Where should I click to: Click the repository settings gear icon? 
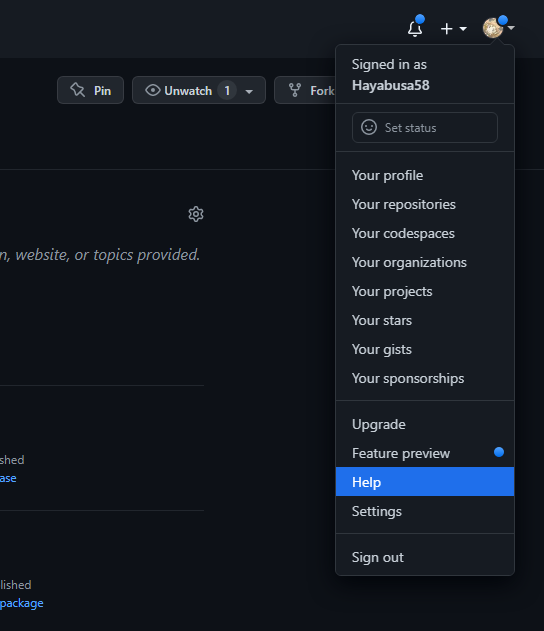tap(196, 214)
